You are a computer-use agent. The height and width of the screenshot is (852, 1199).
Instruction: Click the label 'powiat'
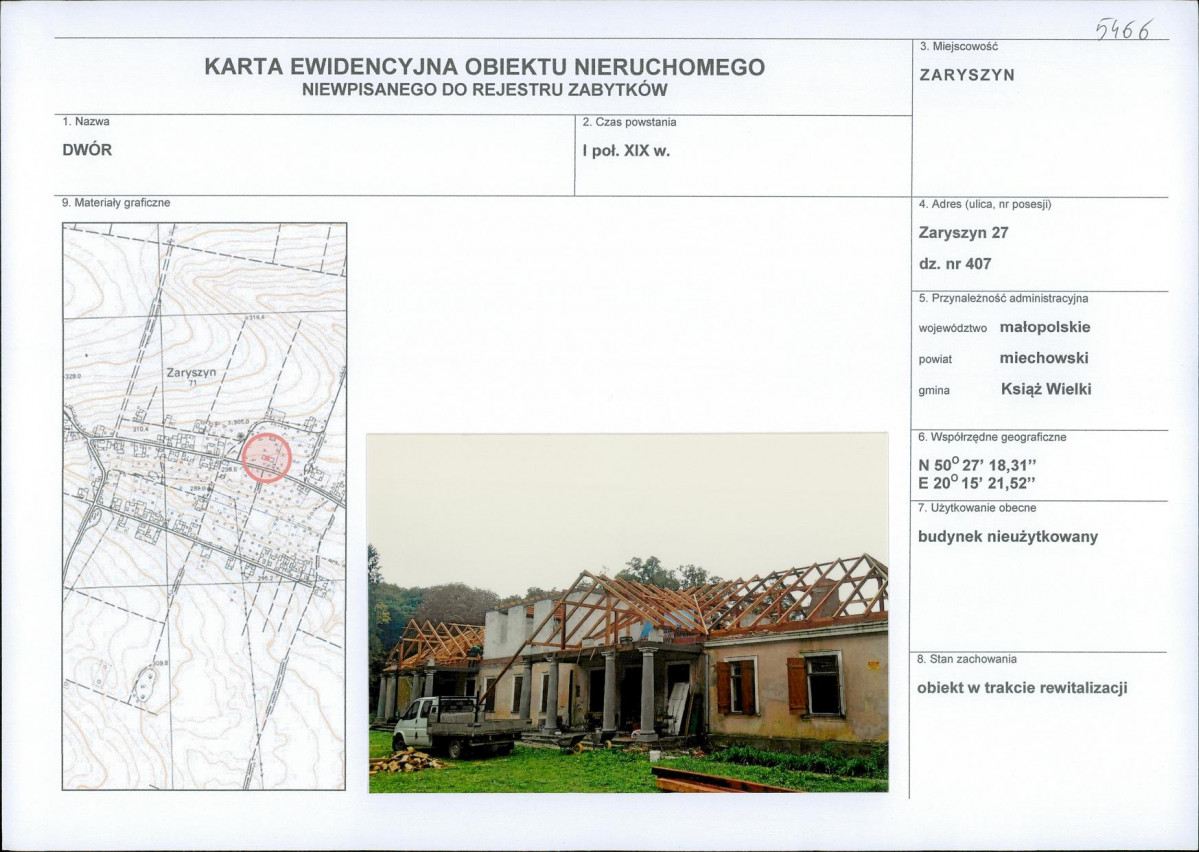point(935,359)
